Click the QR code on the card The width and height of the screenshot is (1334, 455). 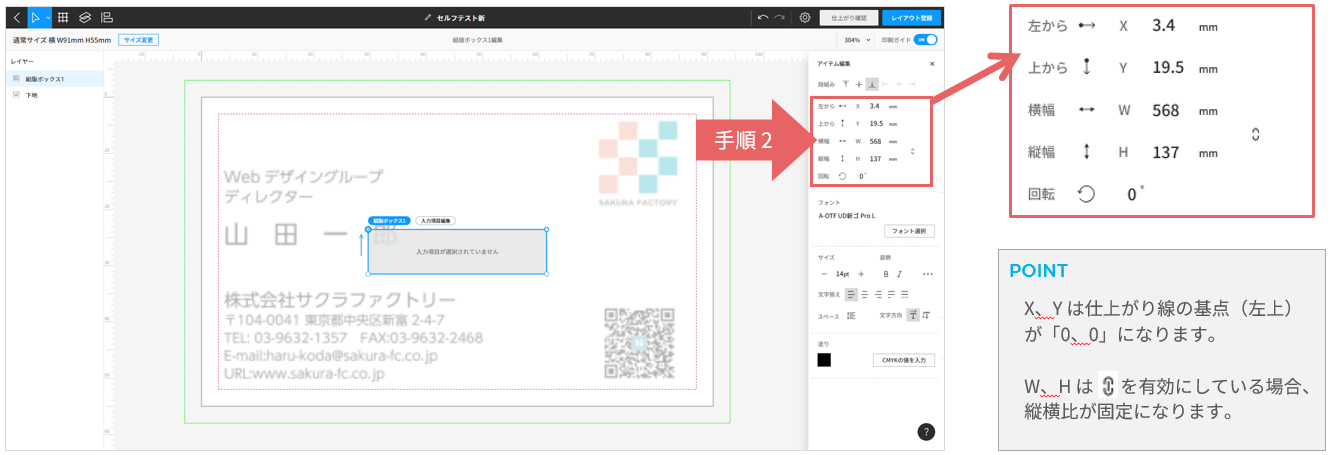tap(640, 343)
